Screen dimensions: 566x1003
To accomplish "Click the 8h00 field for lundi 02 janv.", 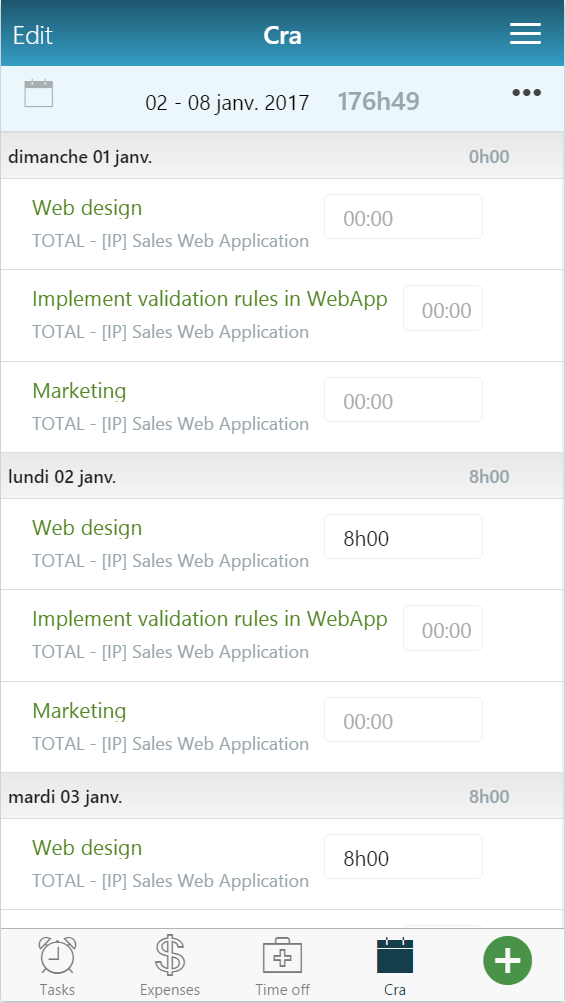I will 404,537.
